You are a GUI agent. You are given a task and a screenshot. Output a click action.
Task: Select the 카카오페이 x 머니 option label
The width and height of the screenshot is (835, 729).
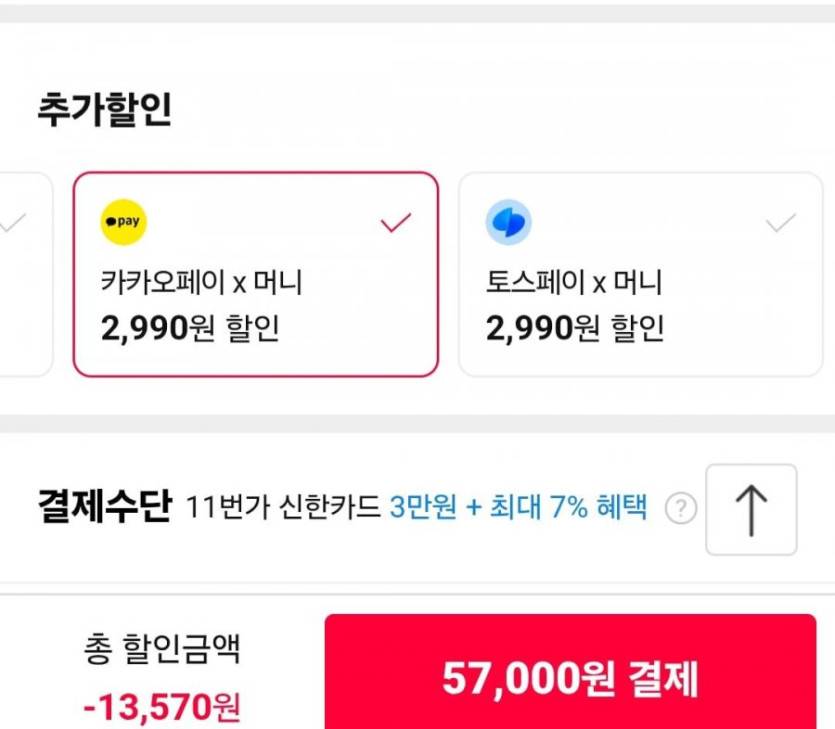pos(201,283)
